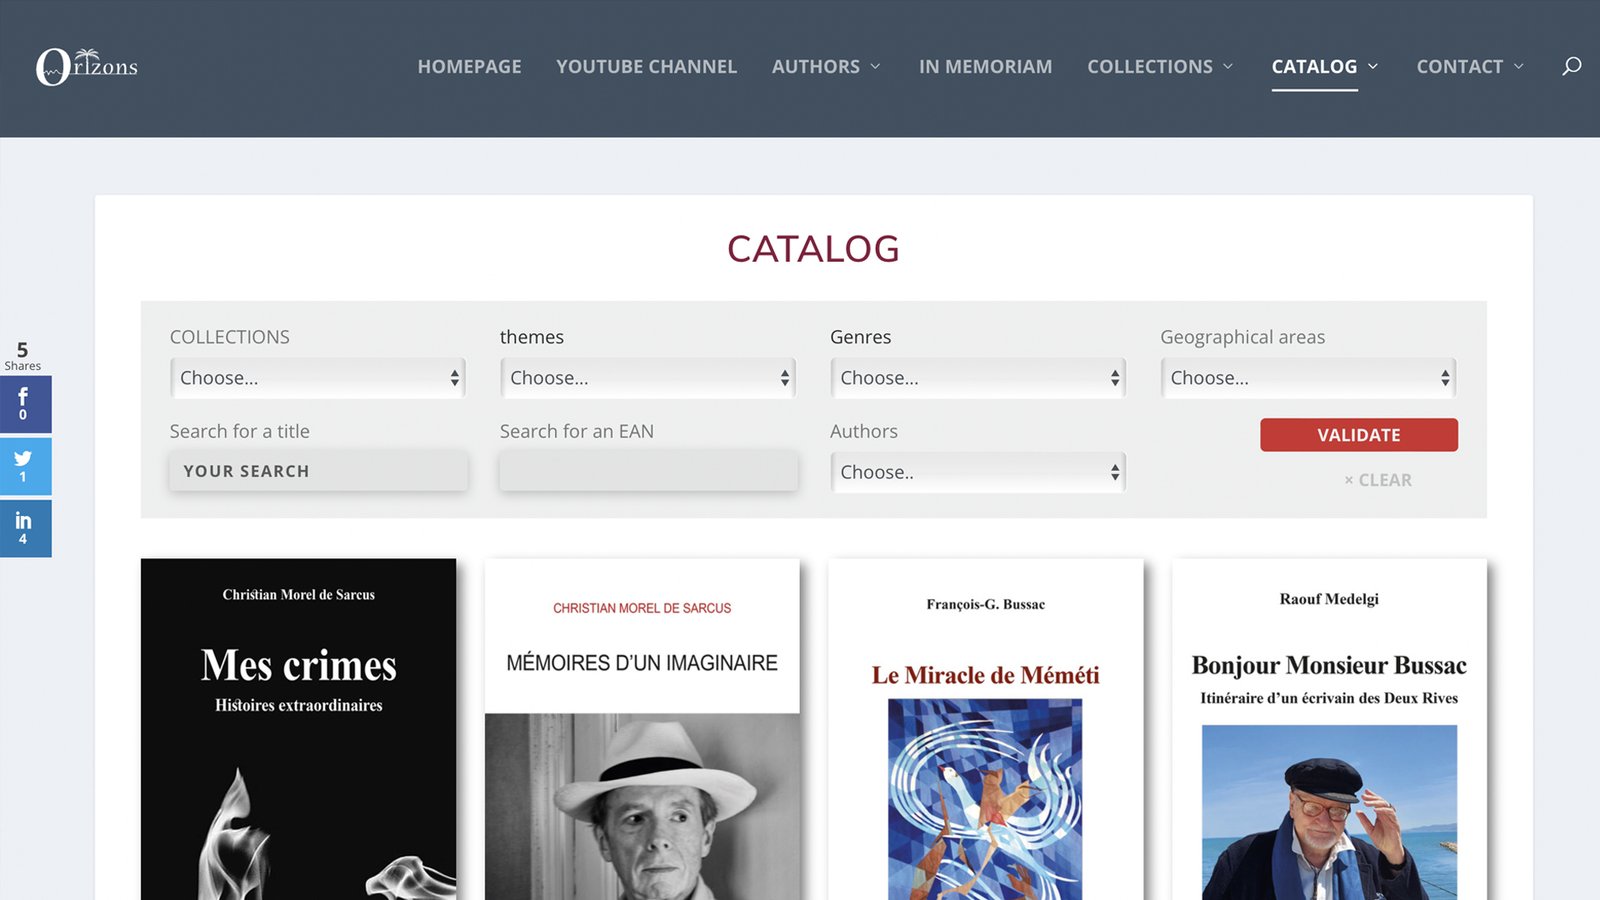
Task: Share the page on Facebook
Action: pos(25,404)
